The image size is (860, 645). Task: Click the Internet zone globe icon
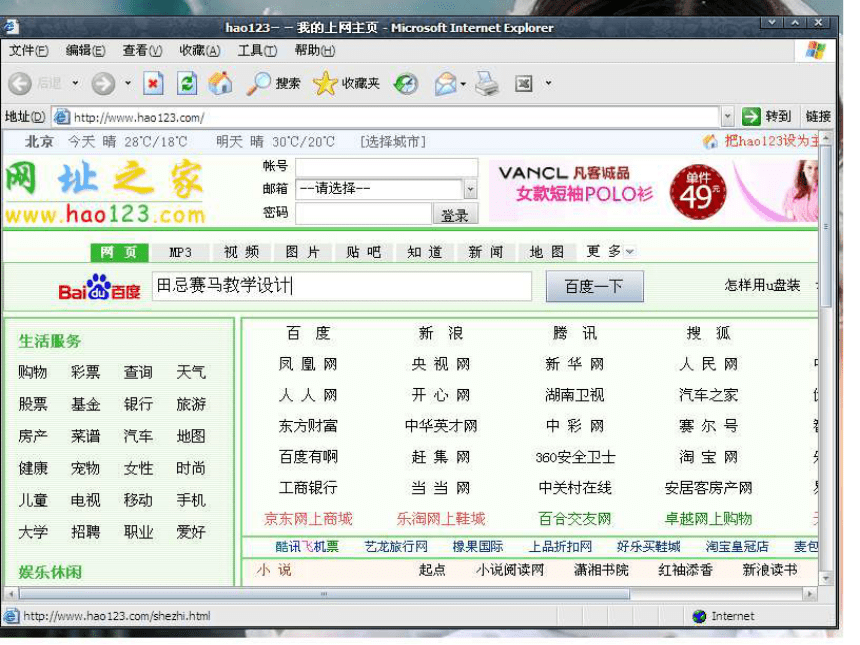coord(699,616)
